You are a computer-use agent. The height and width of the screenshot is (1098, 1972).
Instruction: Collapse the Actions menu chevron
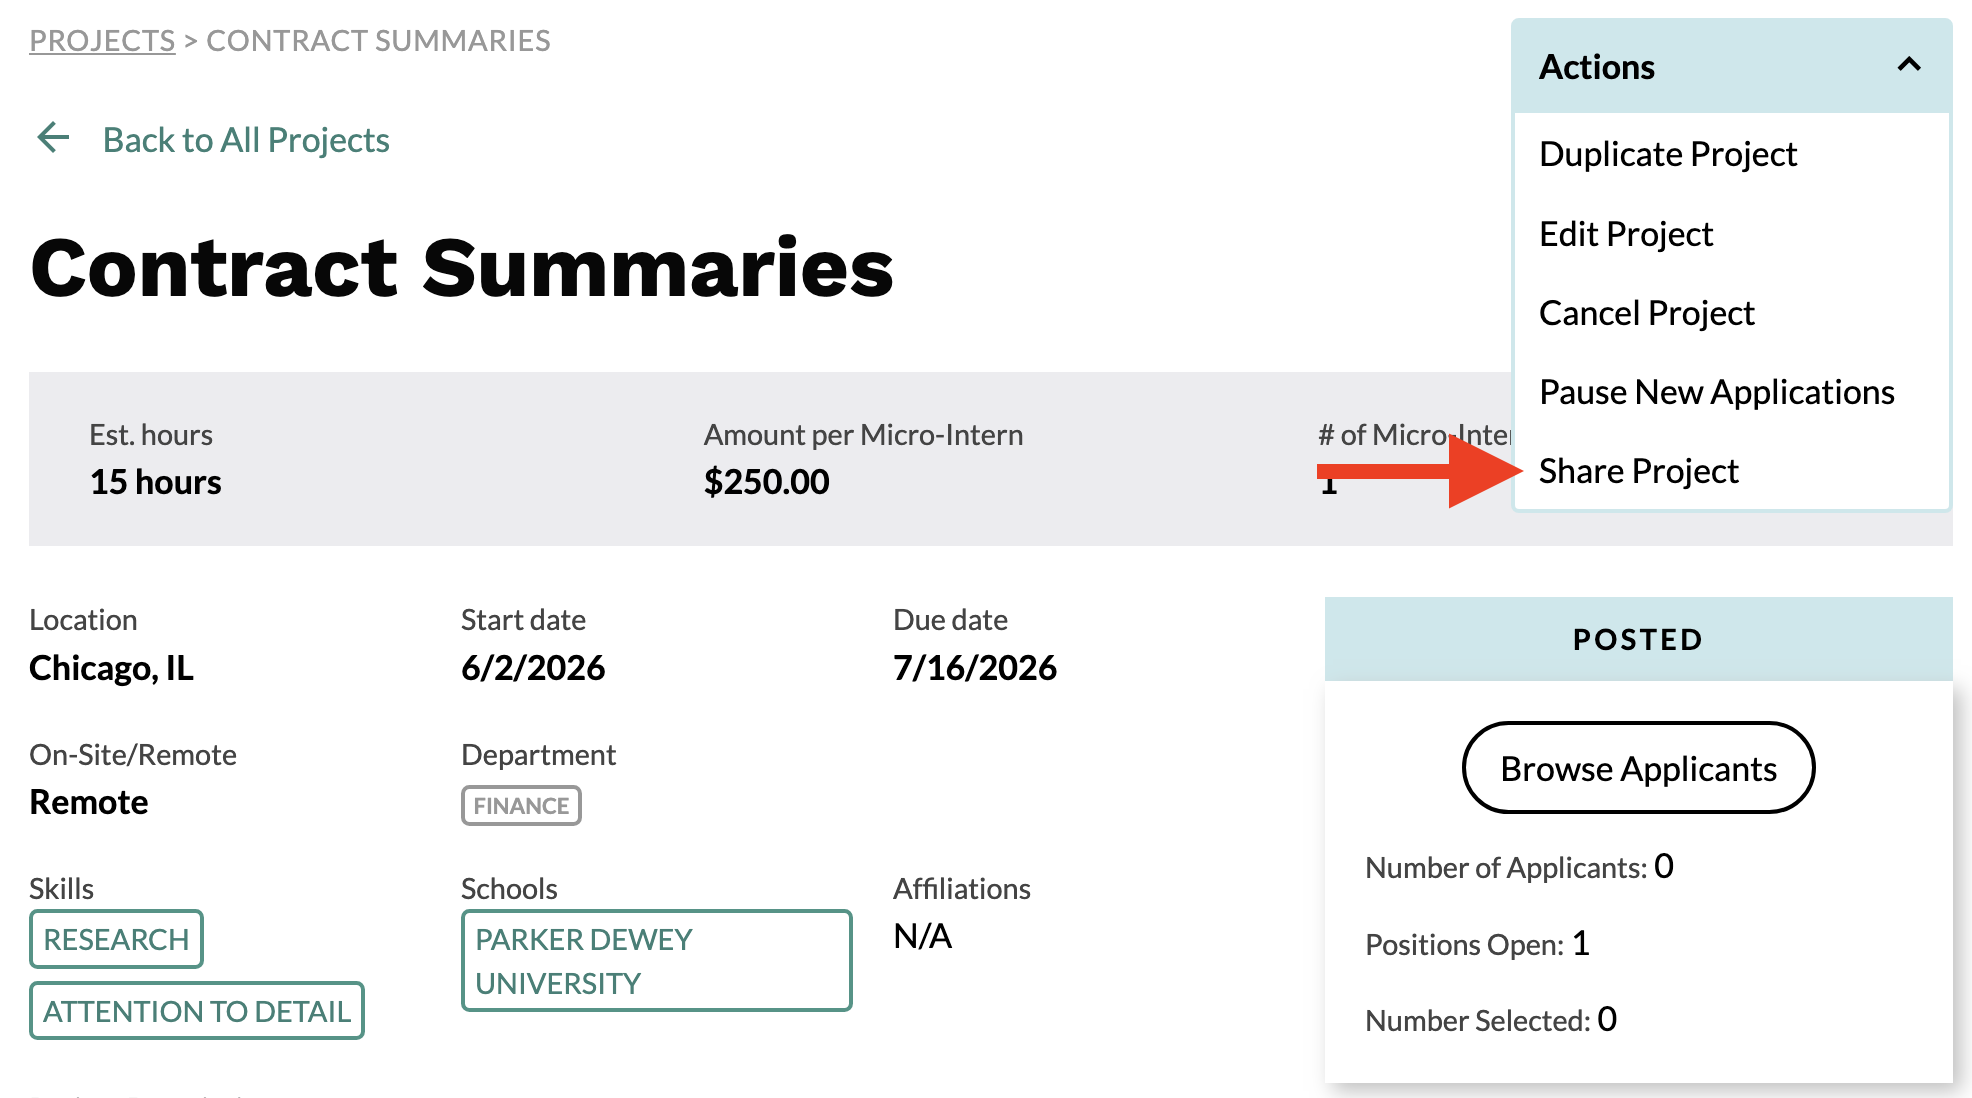point(1908,65)
